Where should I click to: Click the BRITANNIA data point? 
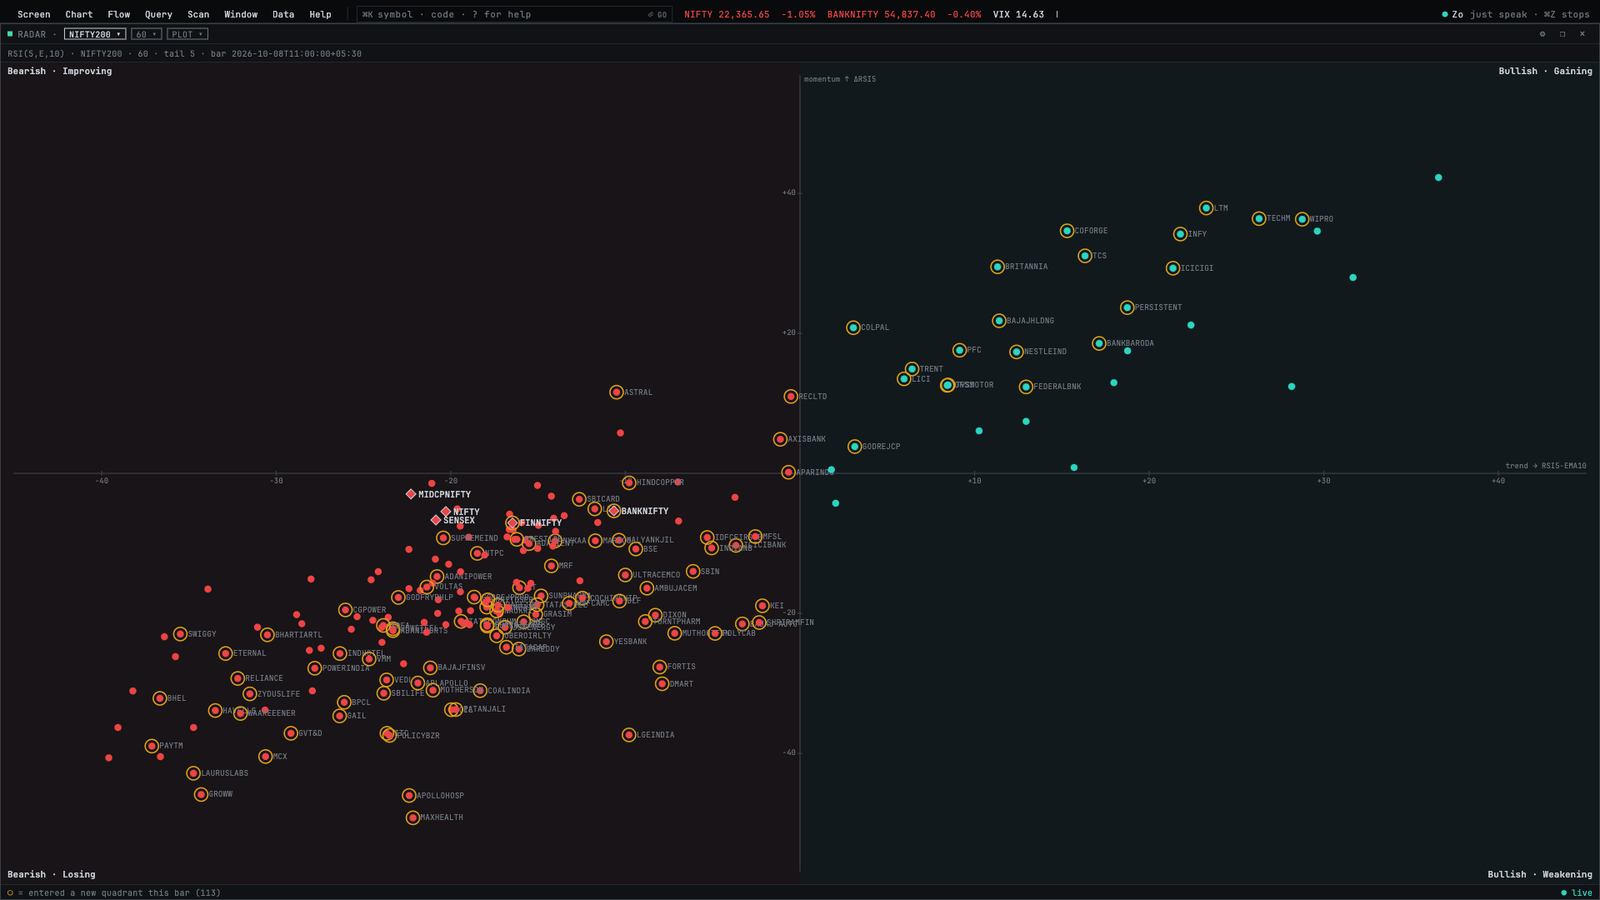pyautogui.click(x=997, y=267)
